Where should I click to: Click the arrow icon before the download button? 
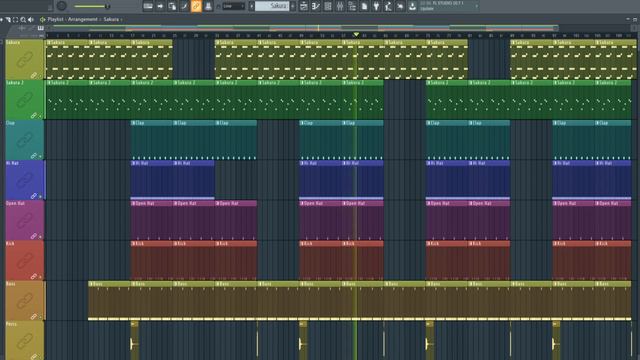point(400,6)
